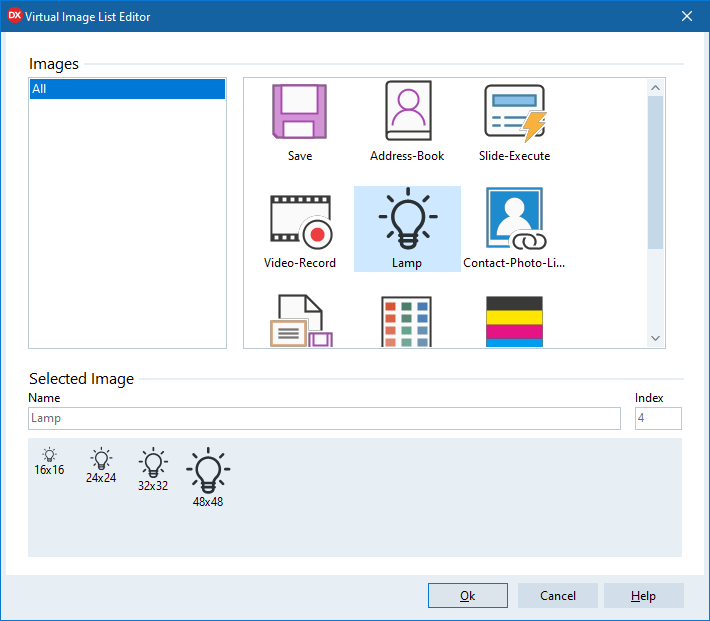
Task: Click the Video-Record label text
Action: pos(300,263)
